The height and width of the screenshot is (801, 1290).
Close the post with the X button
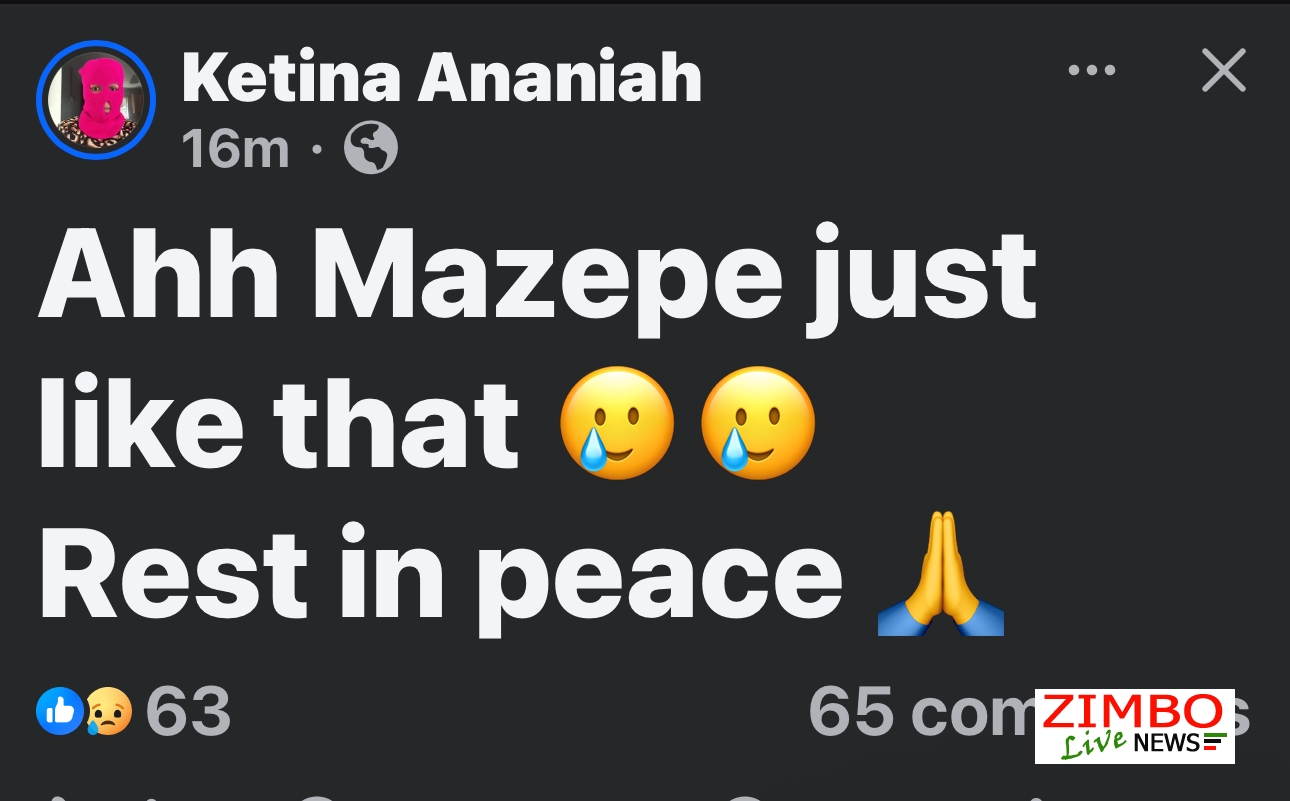pyautogui.click(x=1223, y=71)
